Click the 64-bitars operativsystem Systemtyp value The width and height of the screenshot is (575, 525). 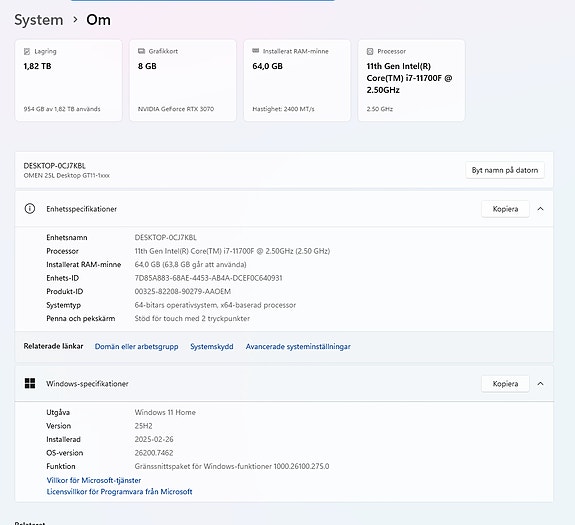pyautogui.click(x=215, y=305)
